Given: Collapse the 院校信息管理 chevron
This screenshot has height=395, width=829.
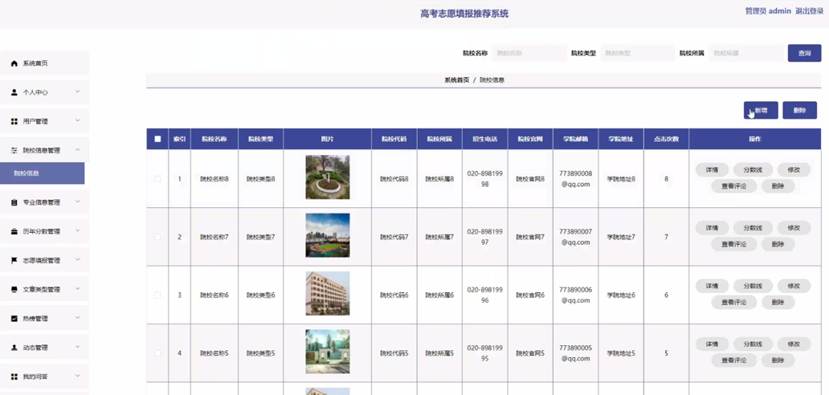Looking at the screenshot, I should tap(77, 150).
